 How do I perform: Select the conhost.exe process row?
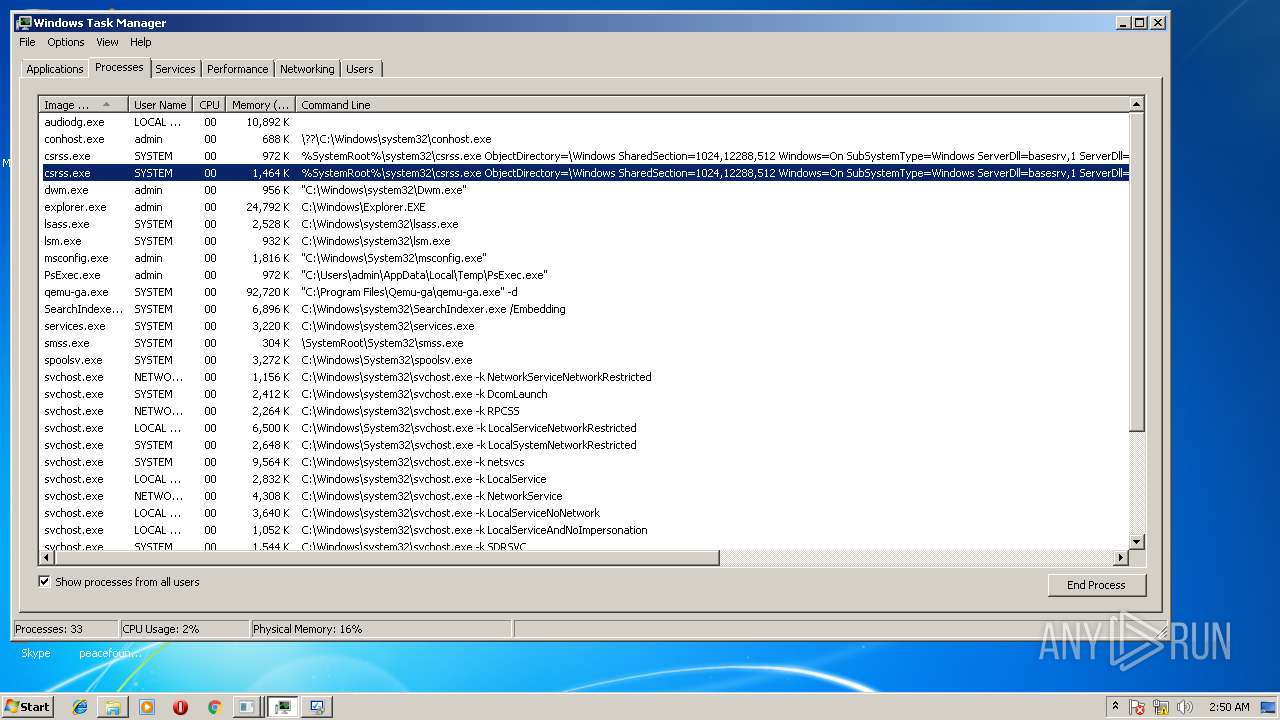pos(584,139)
